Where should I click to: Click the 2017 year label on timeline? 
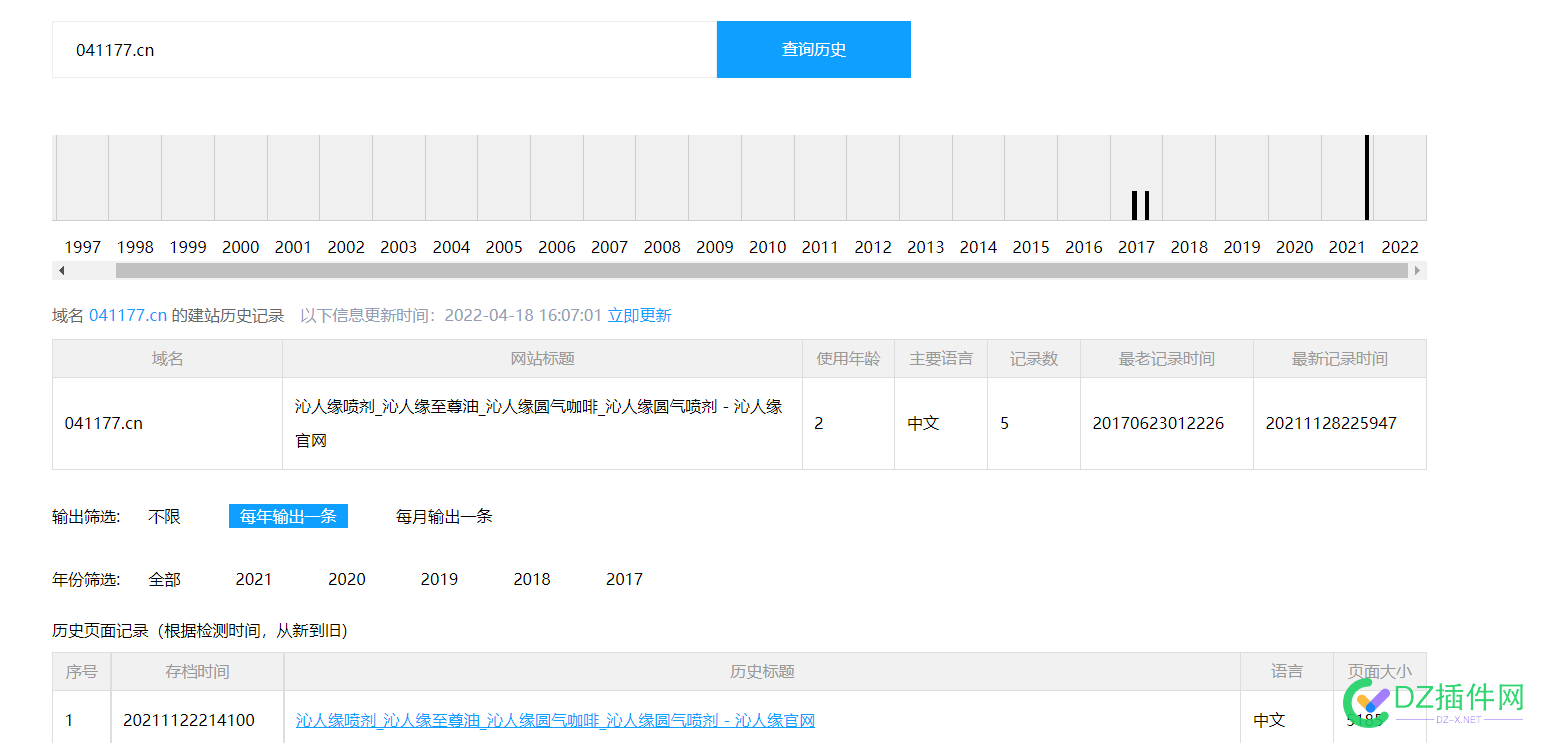point(1136,247)
